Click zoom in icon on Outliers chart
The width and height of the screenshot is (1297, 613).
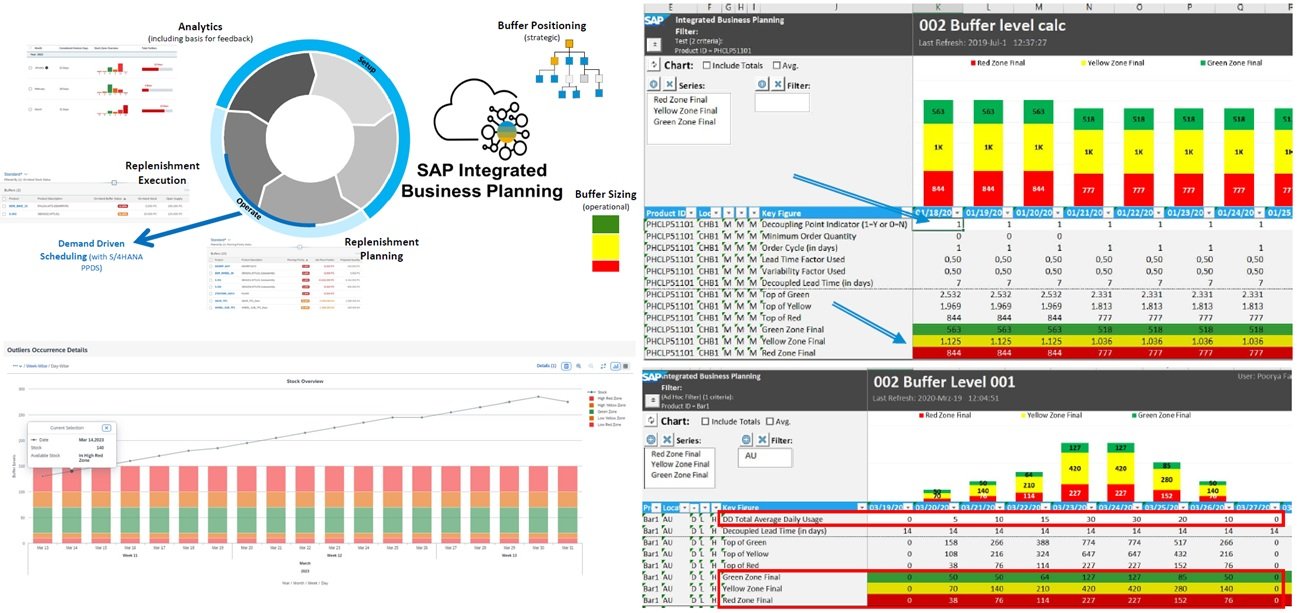tap(578, 366)
